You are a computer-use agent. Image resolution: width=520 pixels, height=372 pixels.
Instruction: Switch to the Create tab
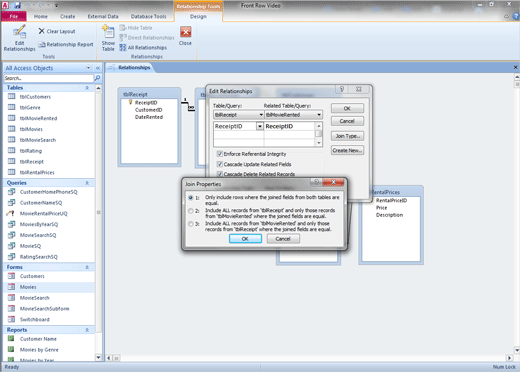tap(68, 16)
